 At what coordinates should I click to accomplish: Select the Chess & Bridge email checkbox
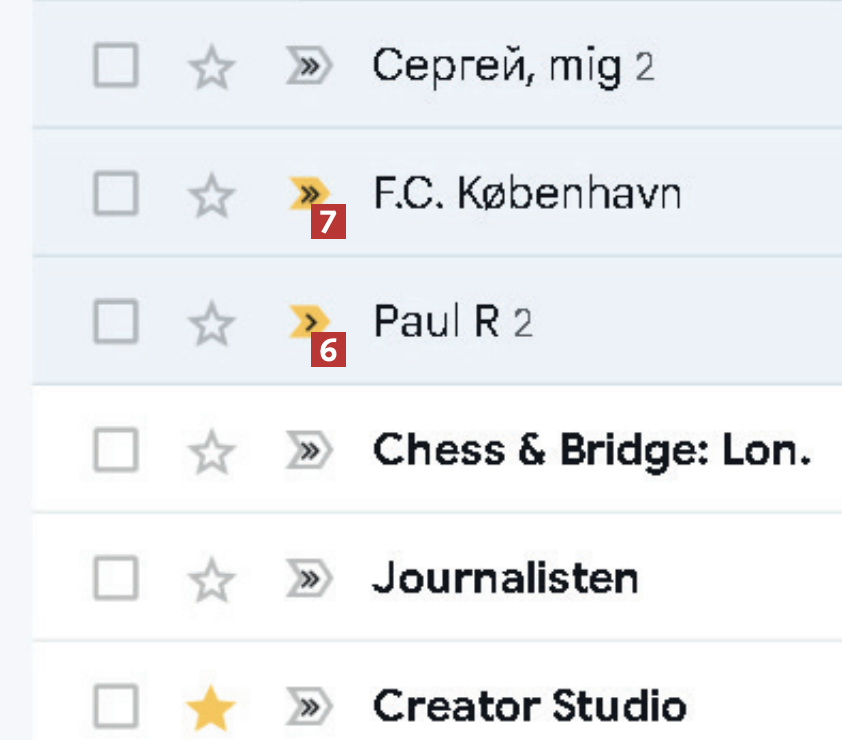pyautogui.click(x=116, y=452)
